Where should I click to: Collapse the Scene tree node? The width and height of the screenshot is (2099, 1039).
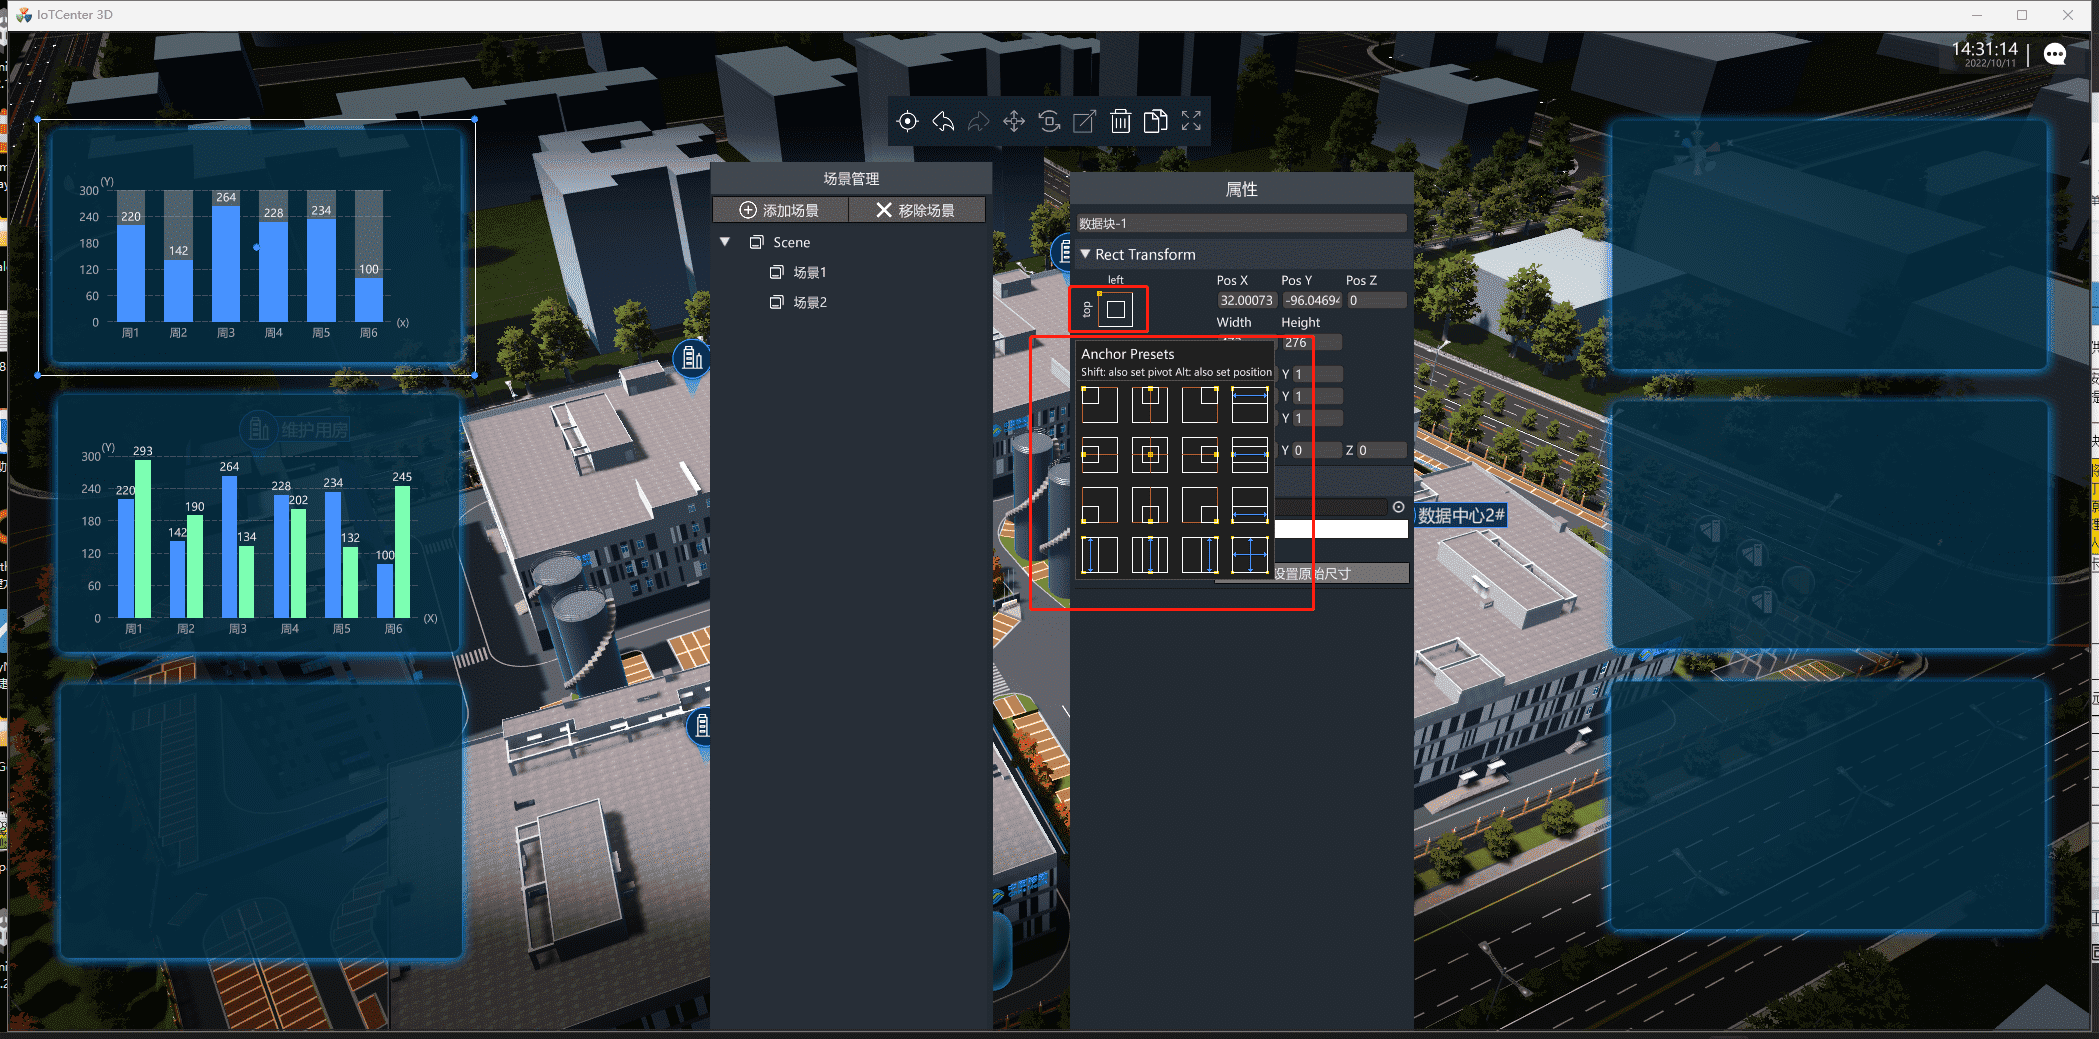tap(725, 242)
